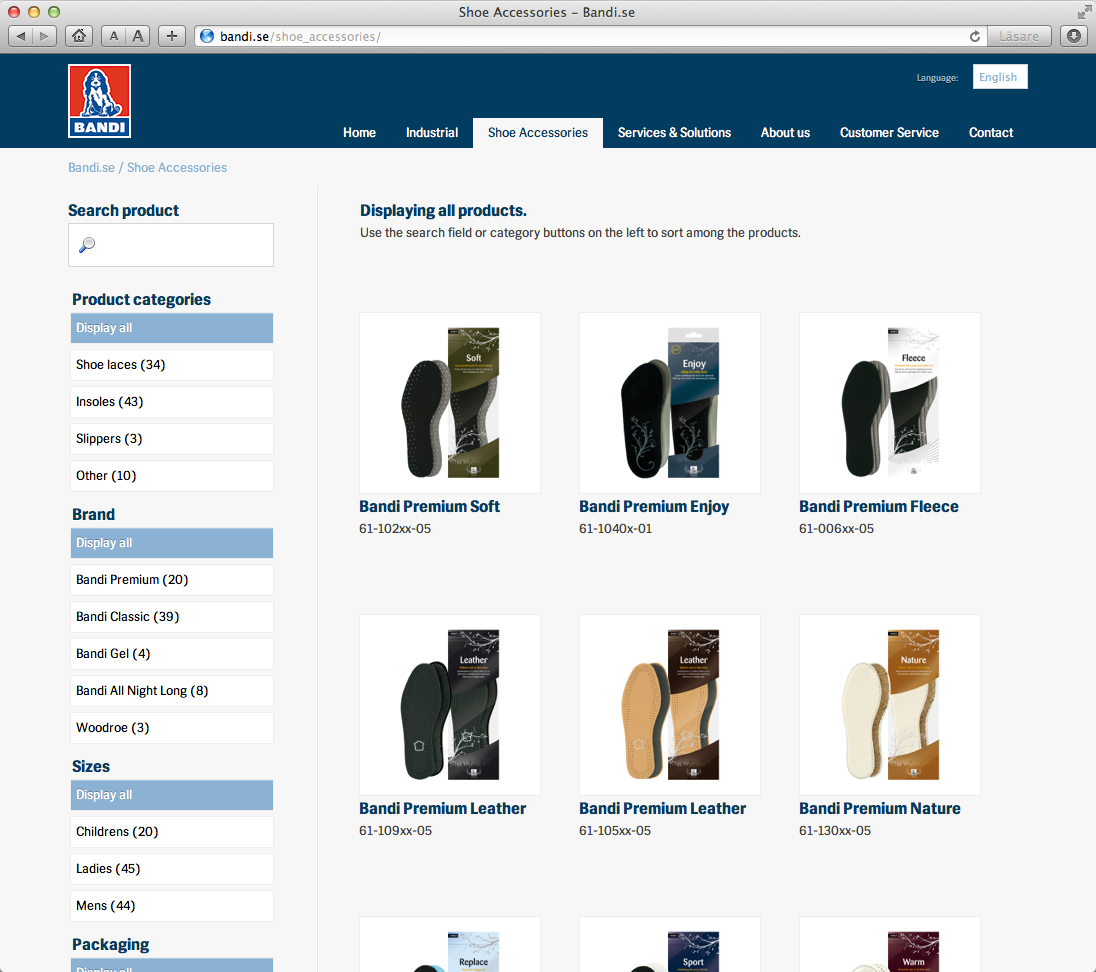Filter by Bandi Classic (39) brand
The width and height of the screenshot is (1096, 972).
pyautogui.click(x=172, y=617)
